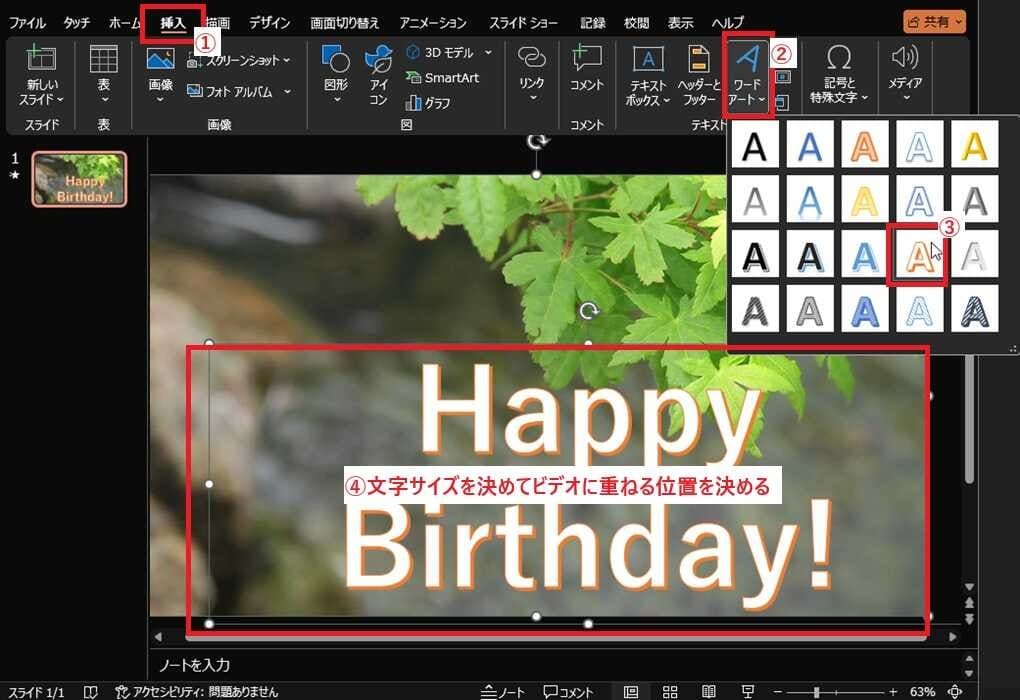The image size is (1020, 700).
Task: Click the Text Box (テキストボックス) icon
Action: 649,60
